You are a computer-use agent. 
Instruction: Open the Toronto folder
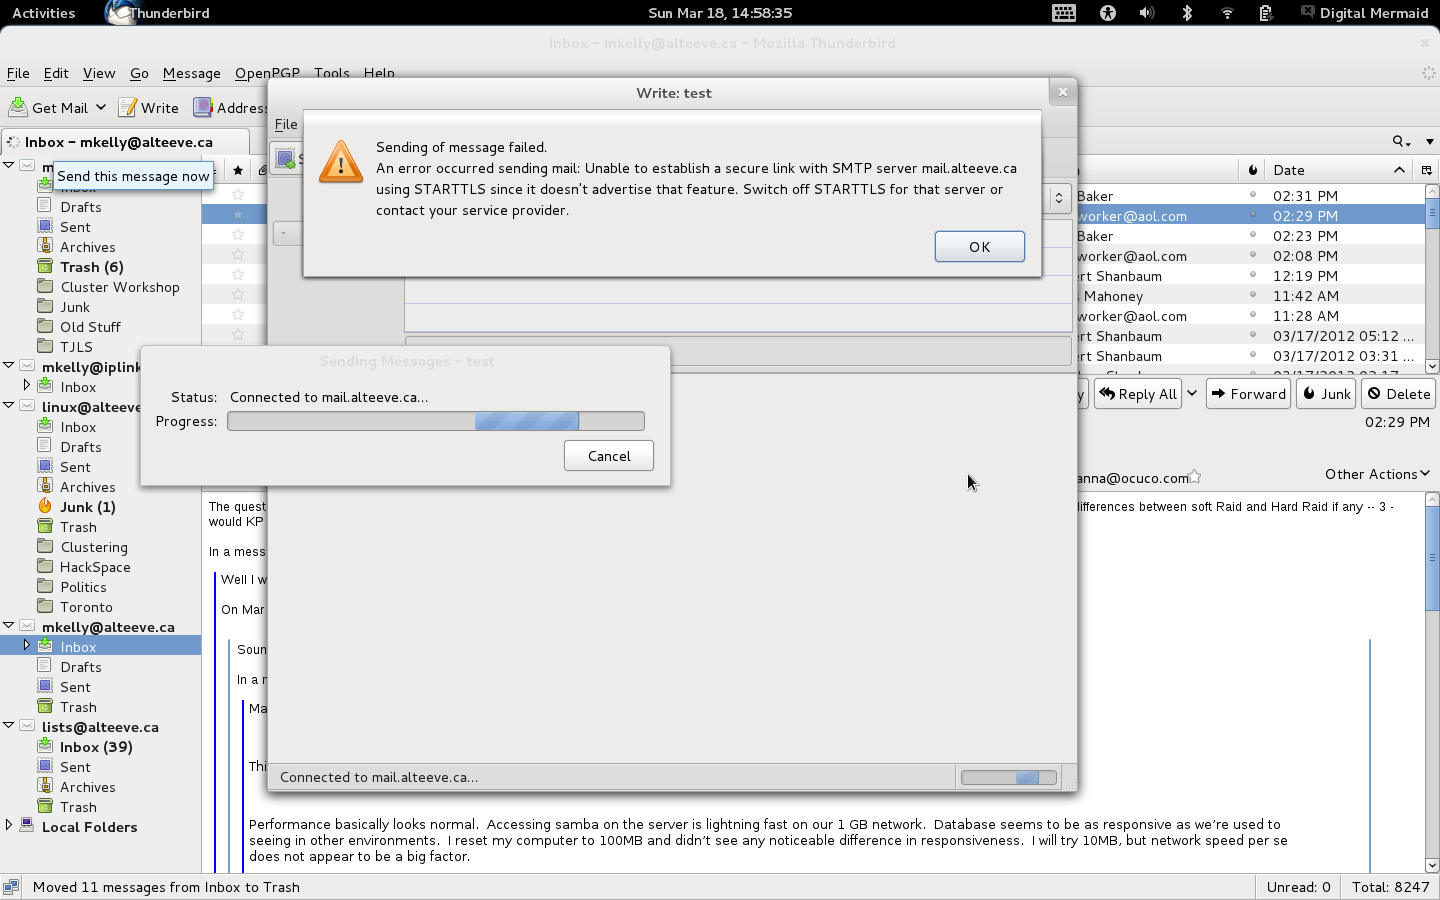click(86, 607)
